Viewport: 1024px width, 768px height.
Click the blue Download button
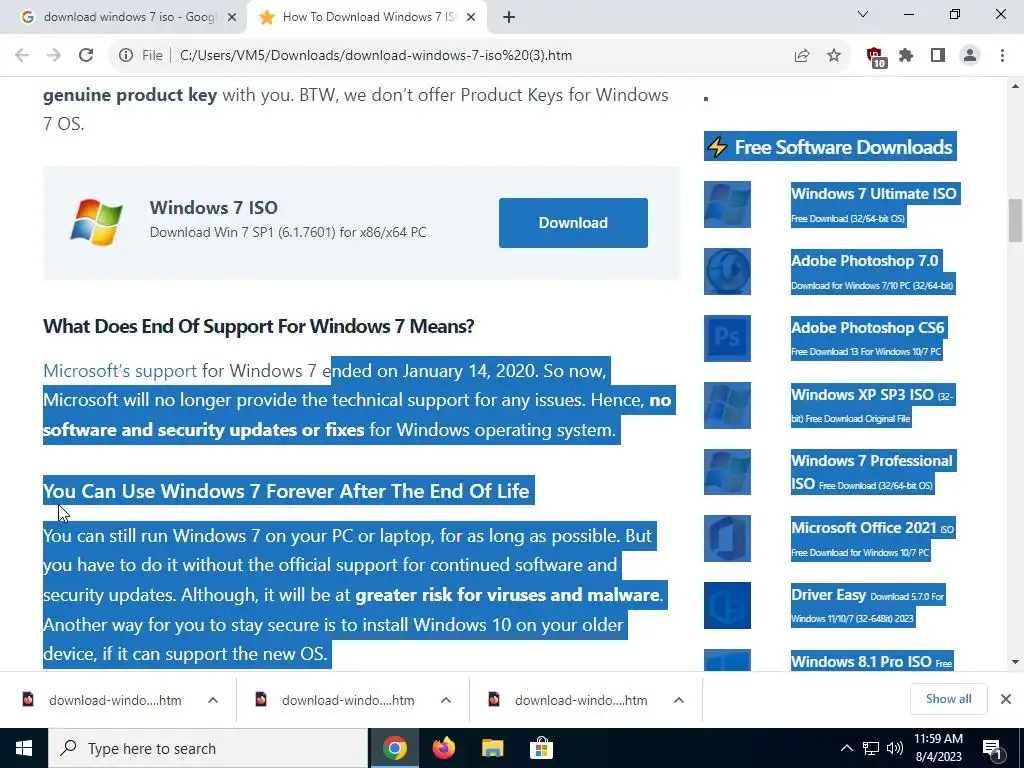coord(573,223)
